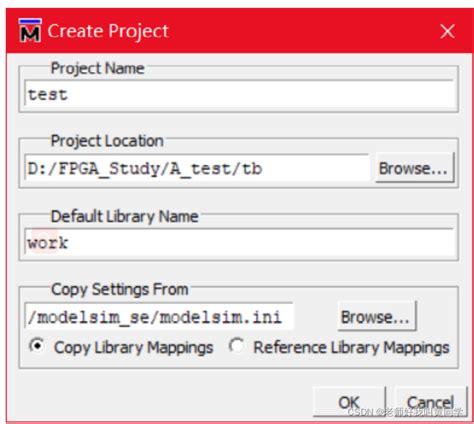Screen dimensions: 474x424
Task: Click the Default Library Name field with work
Action: 240,242
